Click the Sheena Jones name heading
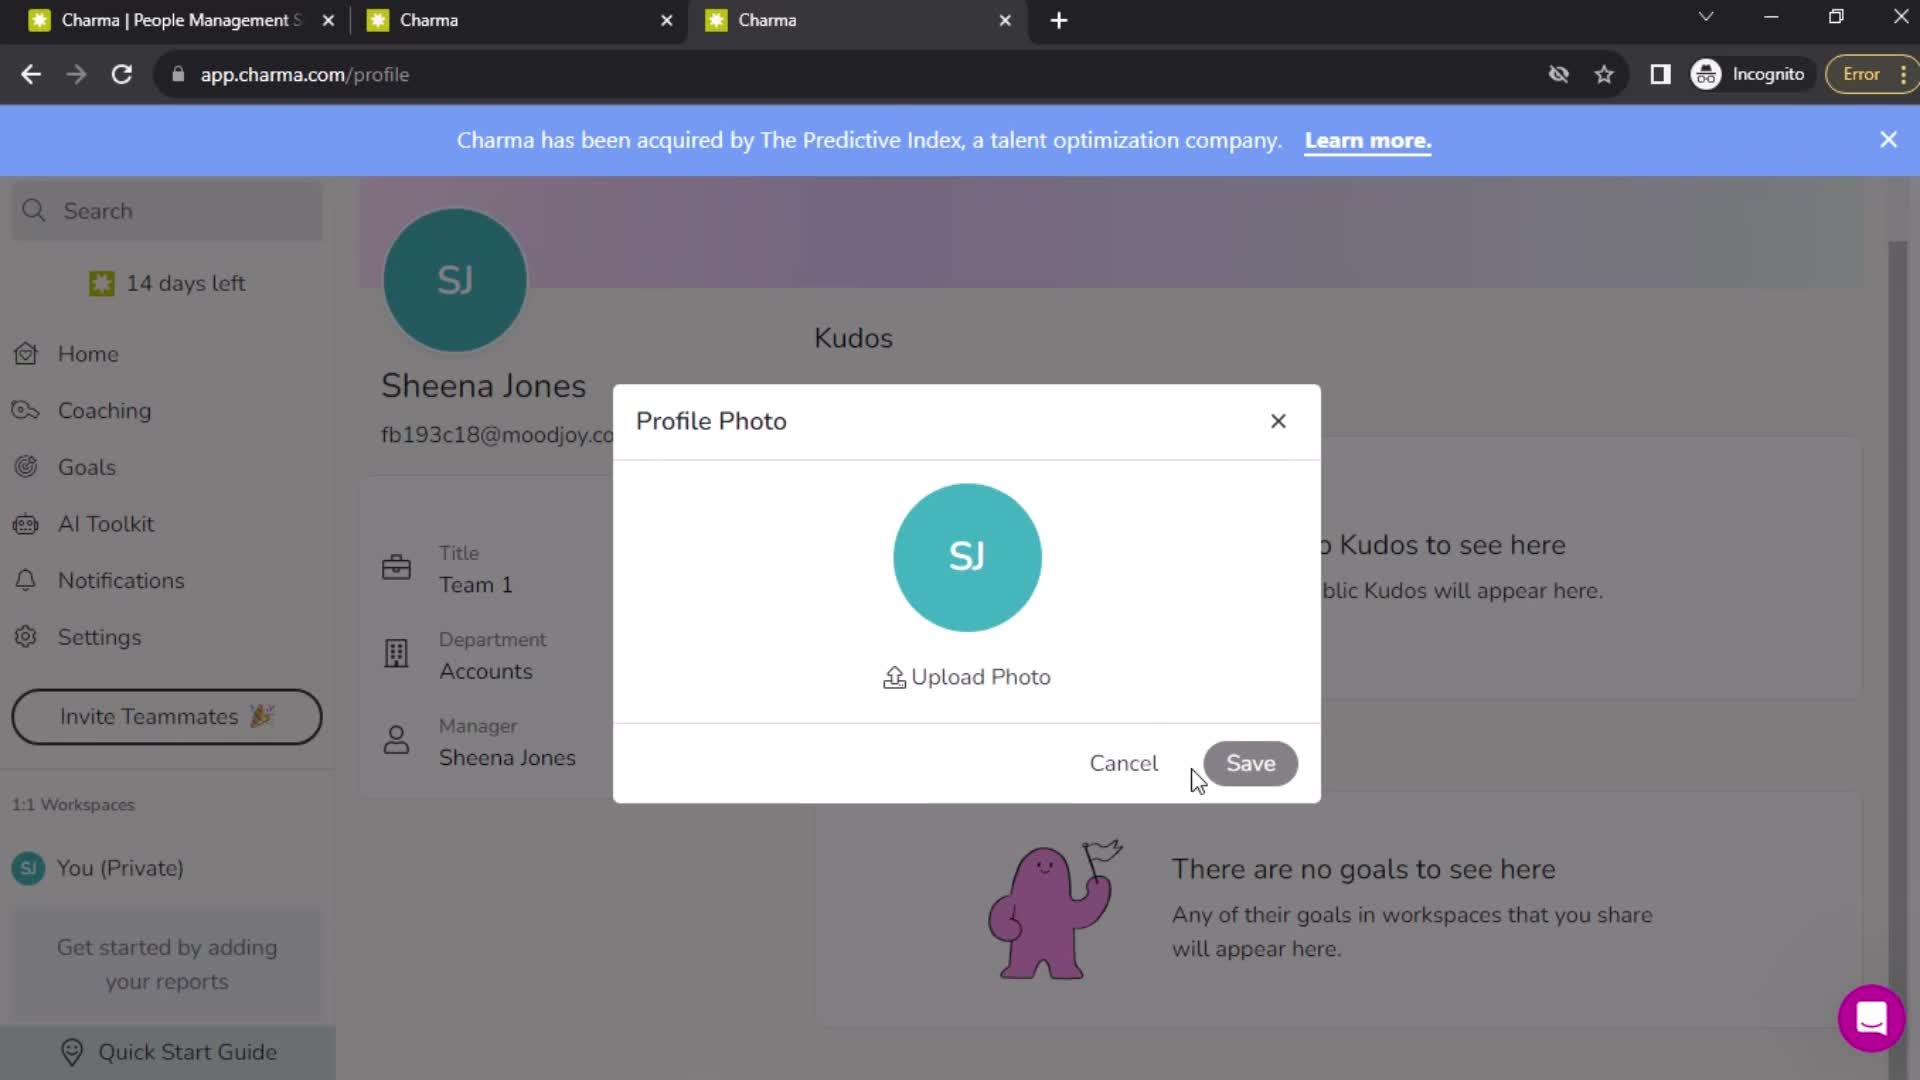Image resolution: width=1920 pixels, height=1080 pixels. click(484, 386)
